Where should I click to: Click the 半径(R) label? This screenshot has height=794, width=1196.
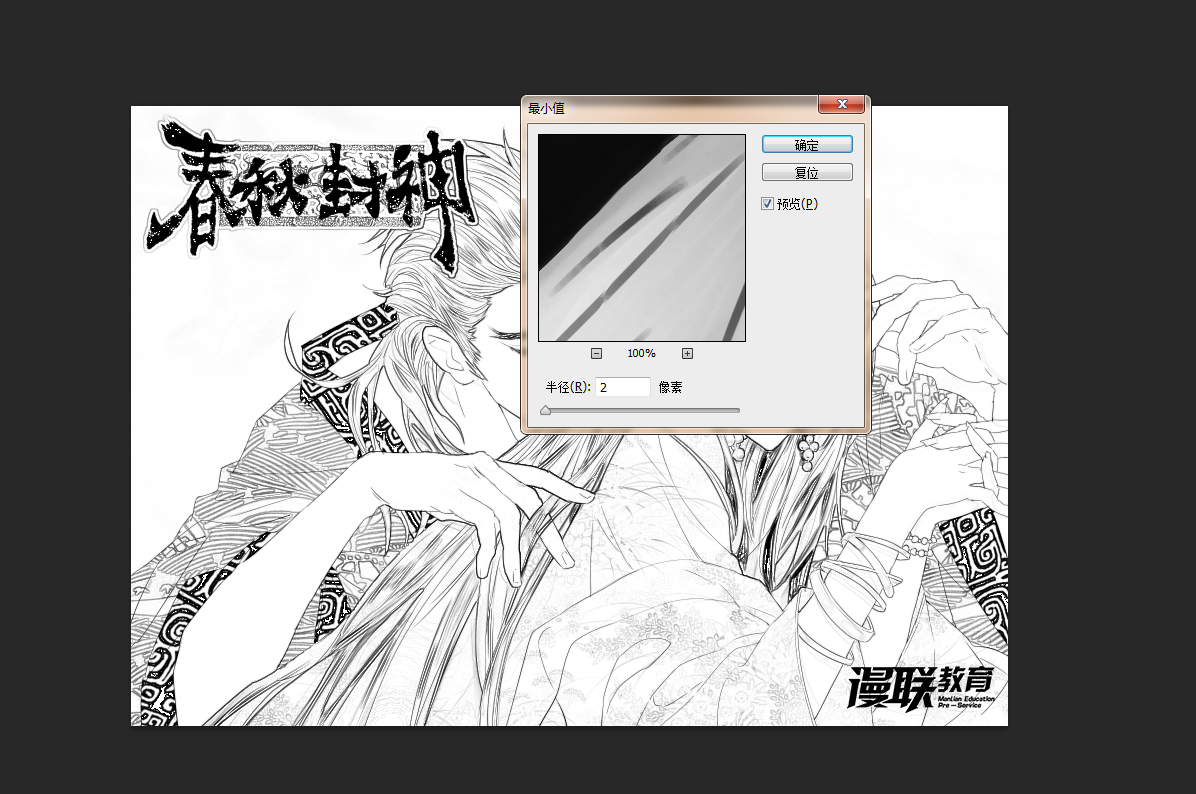pos(567,387)
